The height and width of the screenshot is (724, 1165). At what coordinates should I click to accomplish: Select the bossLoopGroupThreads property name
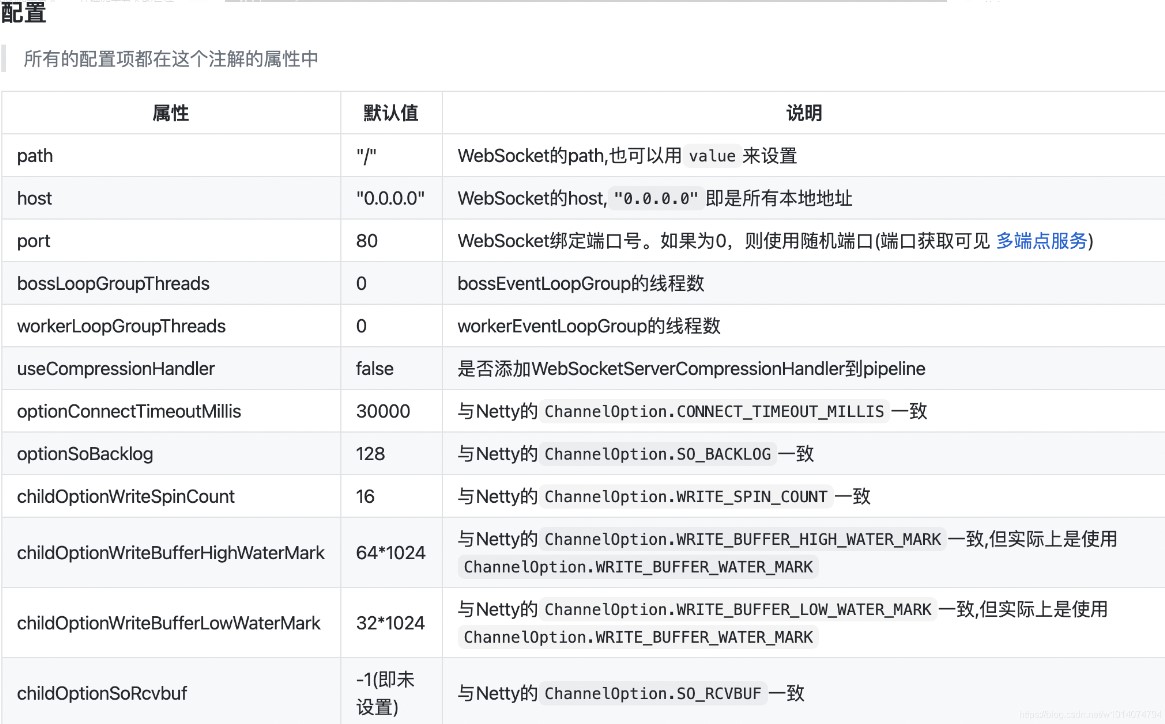(x=113, y=284)
